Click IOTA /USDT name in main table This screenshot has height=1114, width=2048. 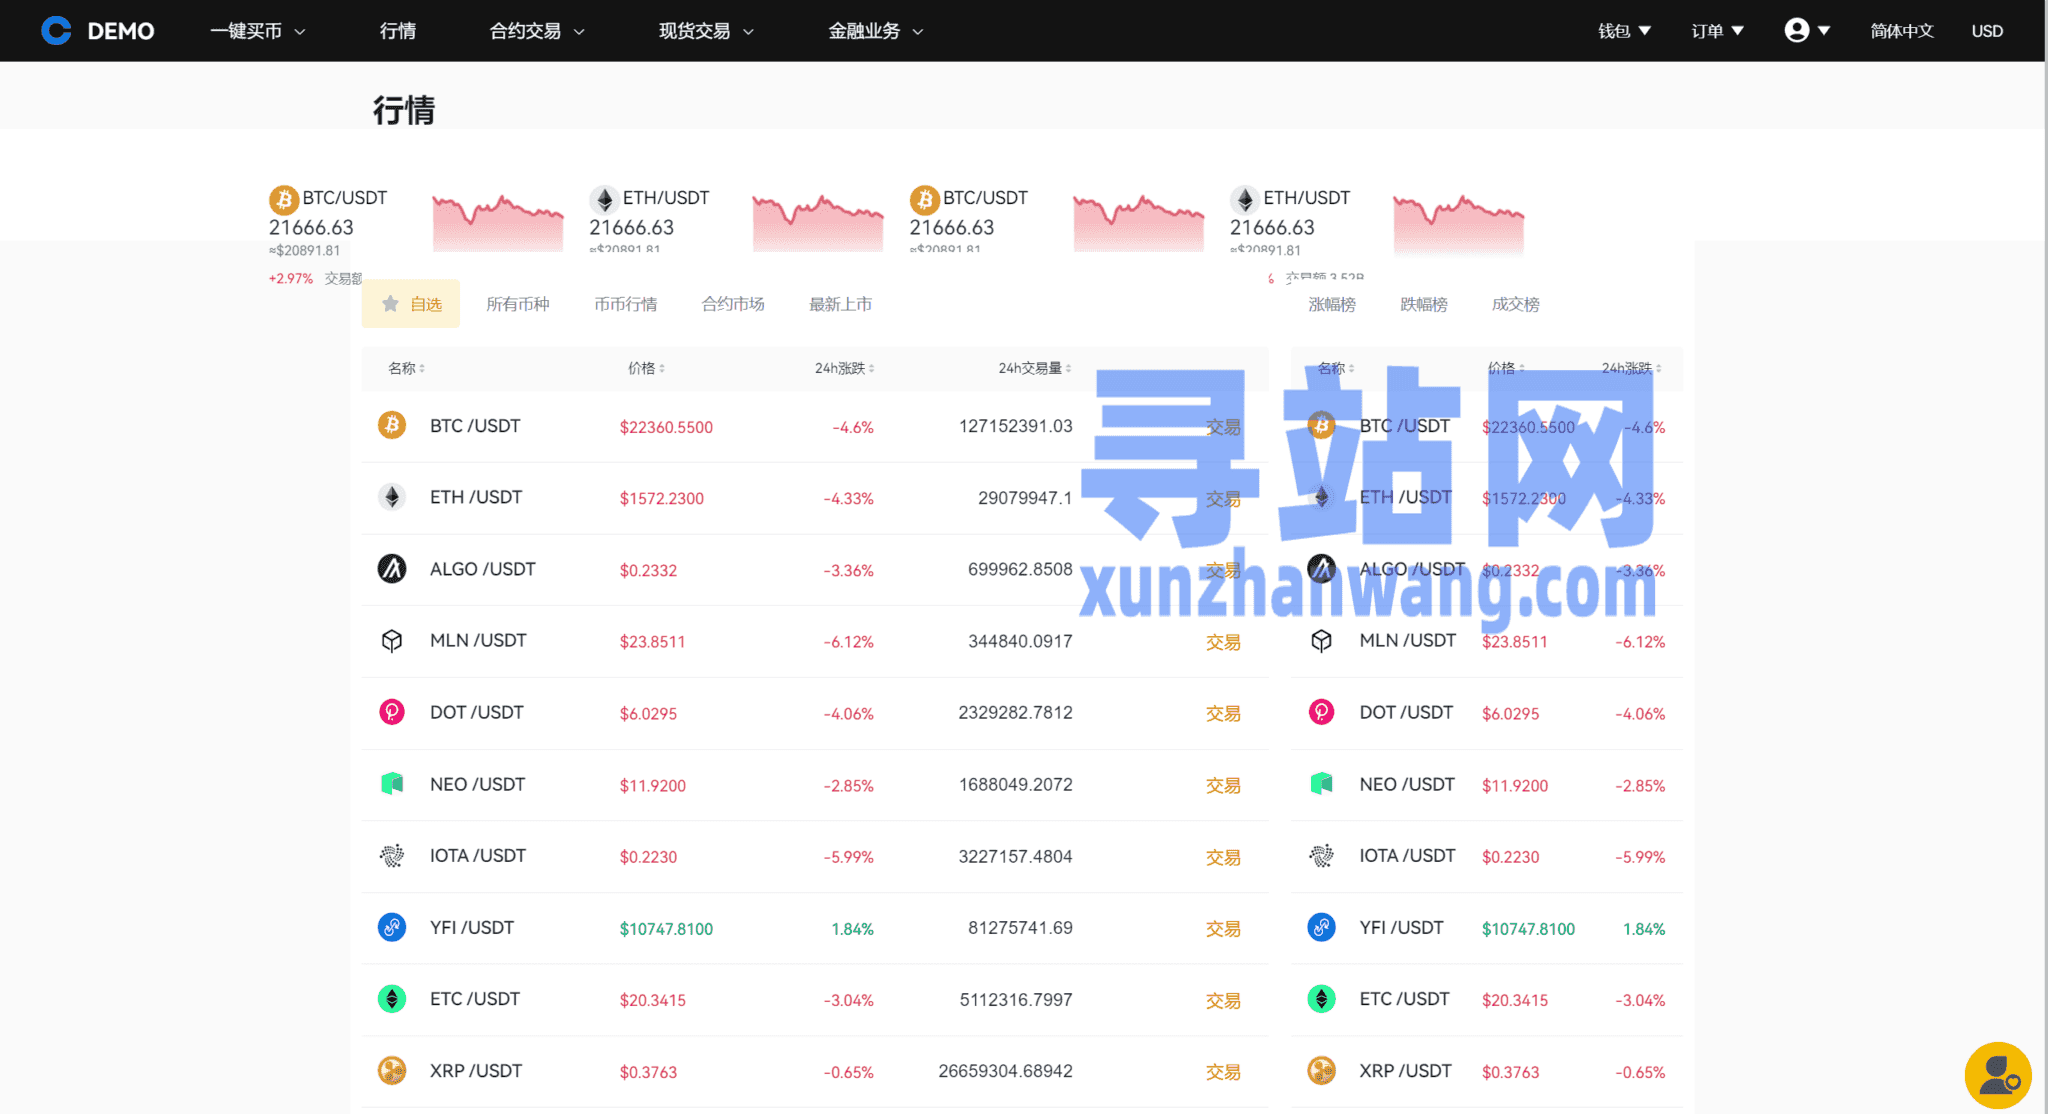pyautogui.click(x=478, y=856)
